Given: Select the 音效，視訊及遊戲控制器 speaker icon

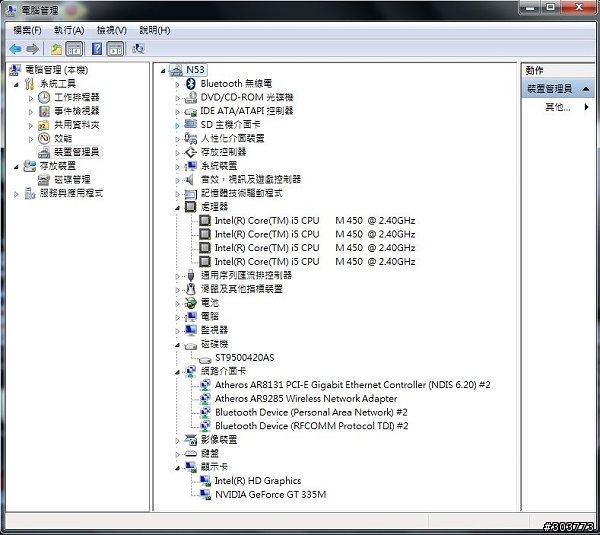Looking at the screenshot, I should point(189,179).
